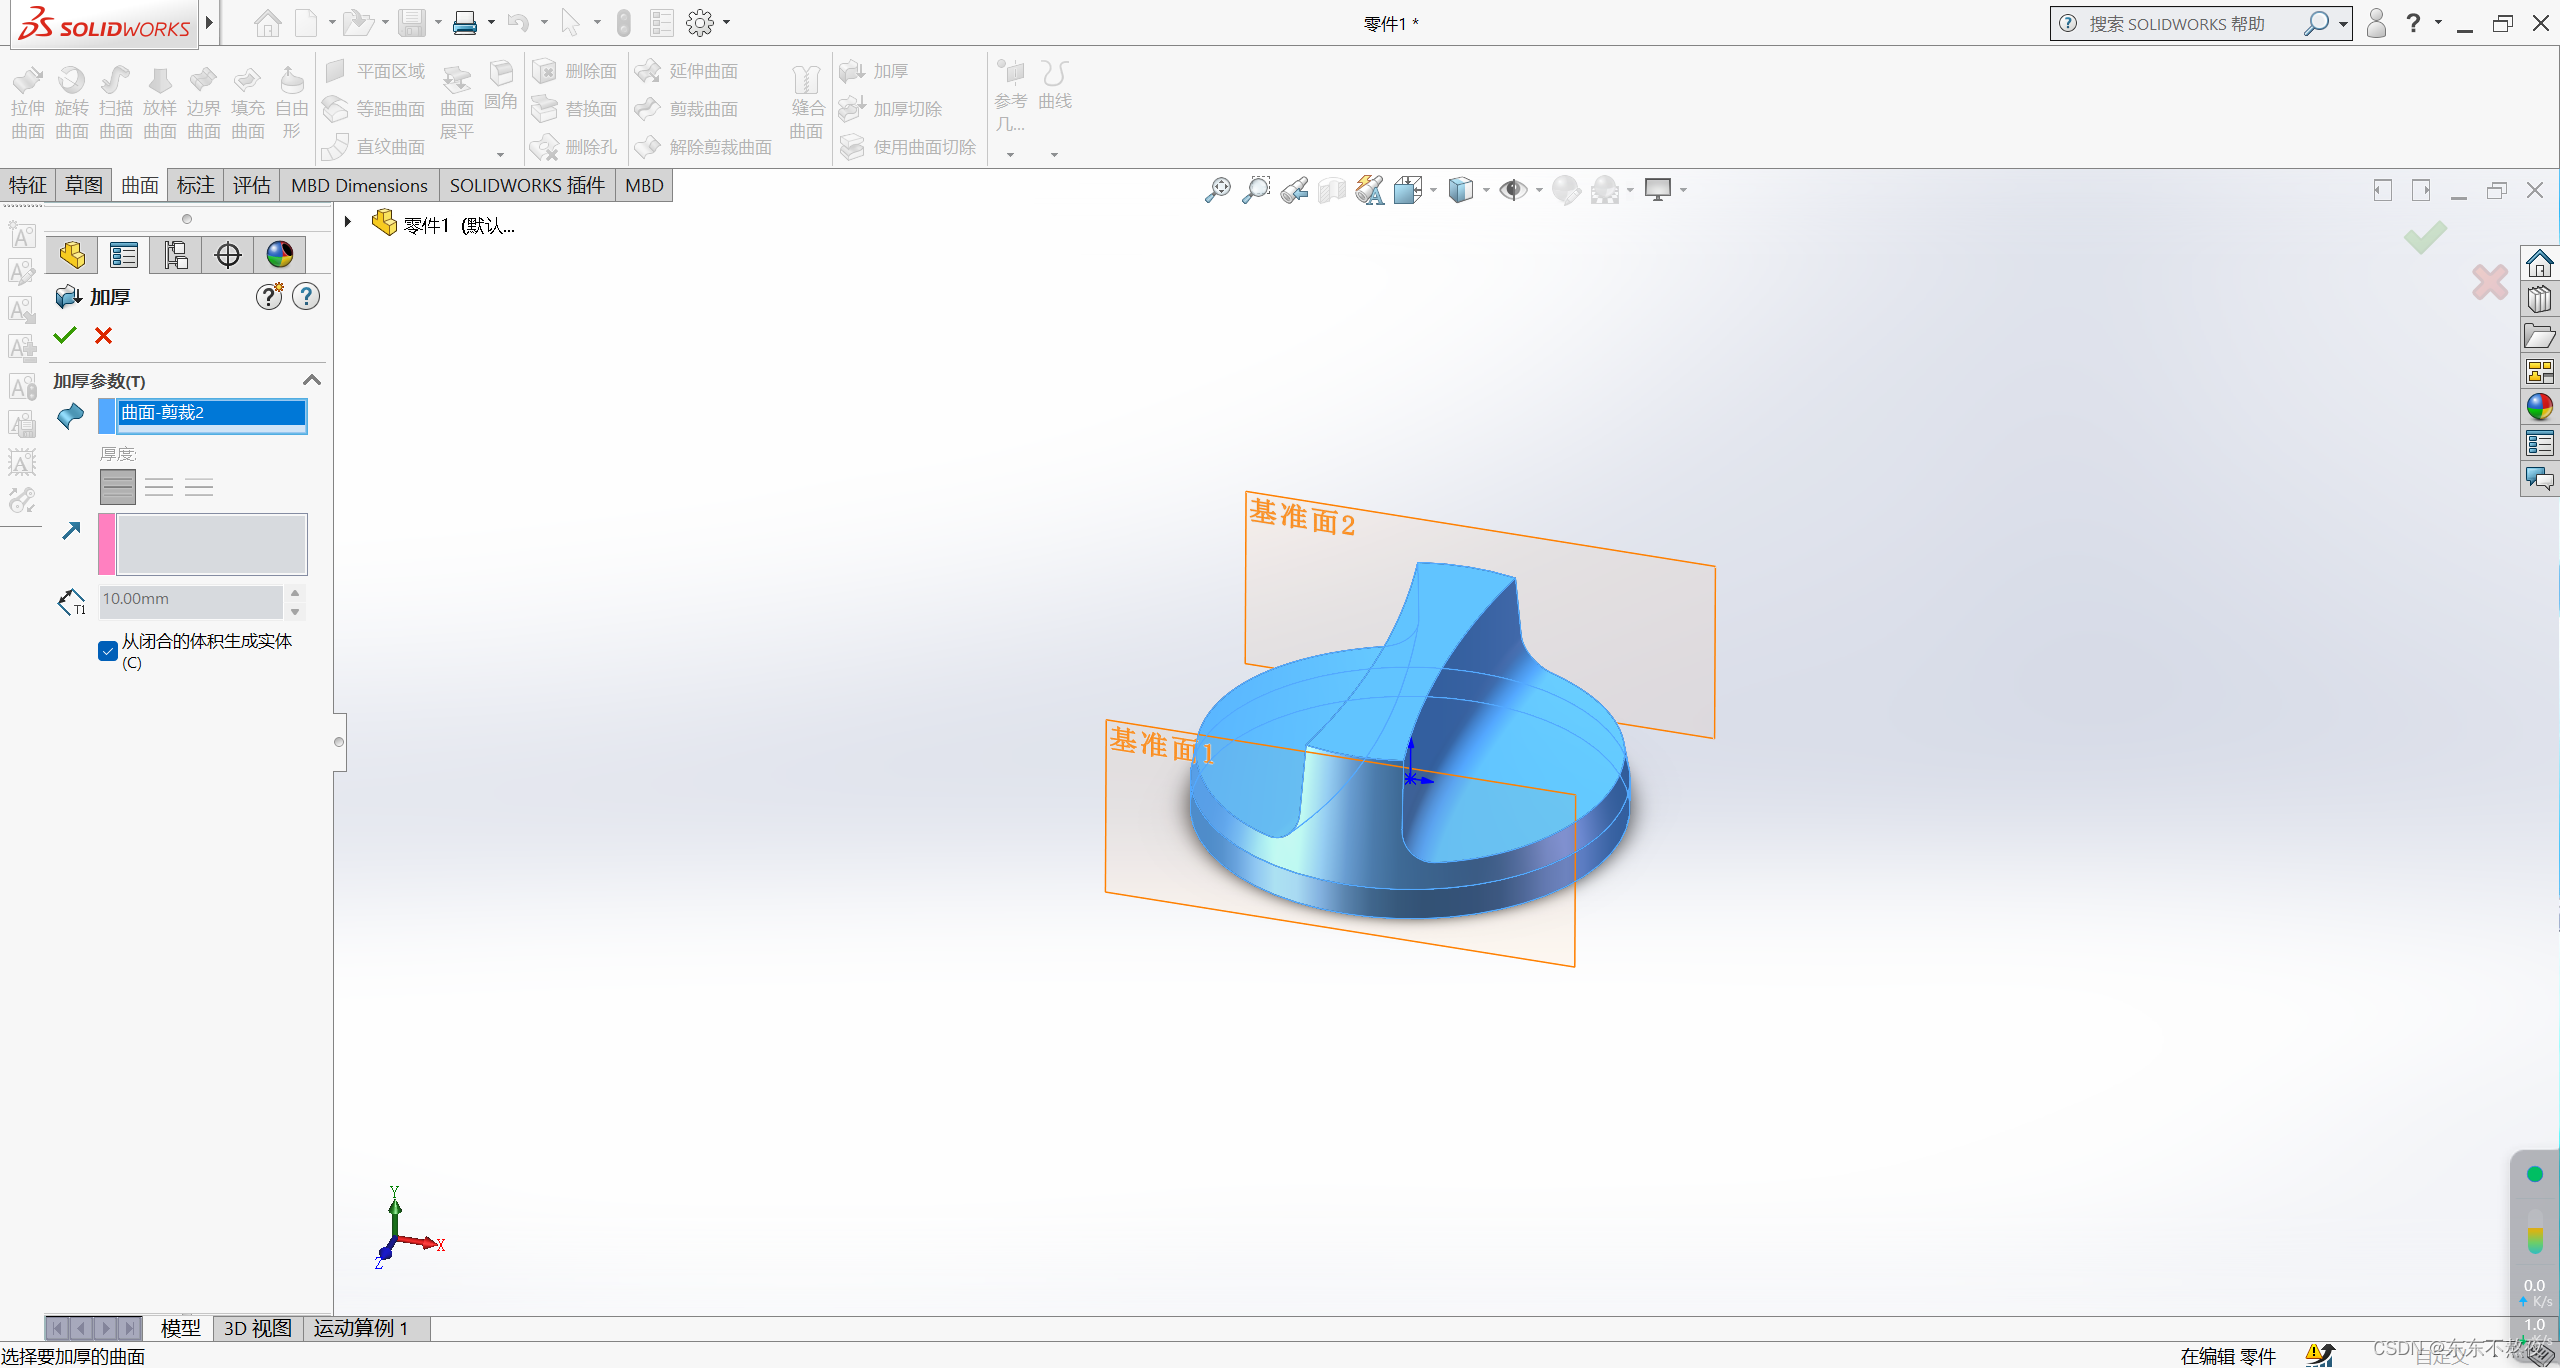Viewport: 2560px width, 1368px height.
Task: Edit the 10.00mm thickness input field
Action: [x=191, y=598]
